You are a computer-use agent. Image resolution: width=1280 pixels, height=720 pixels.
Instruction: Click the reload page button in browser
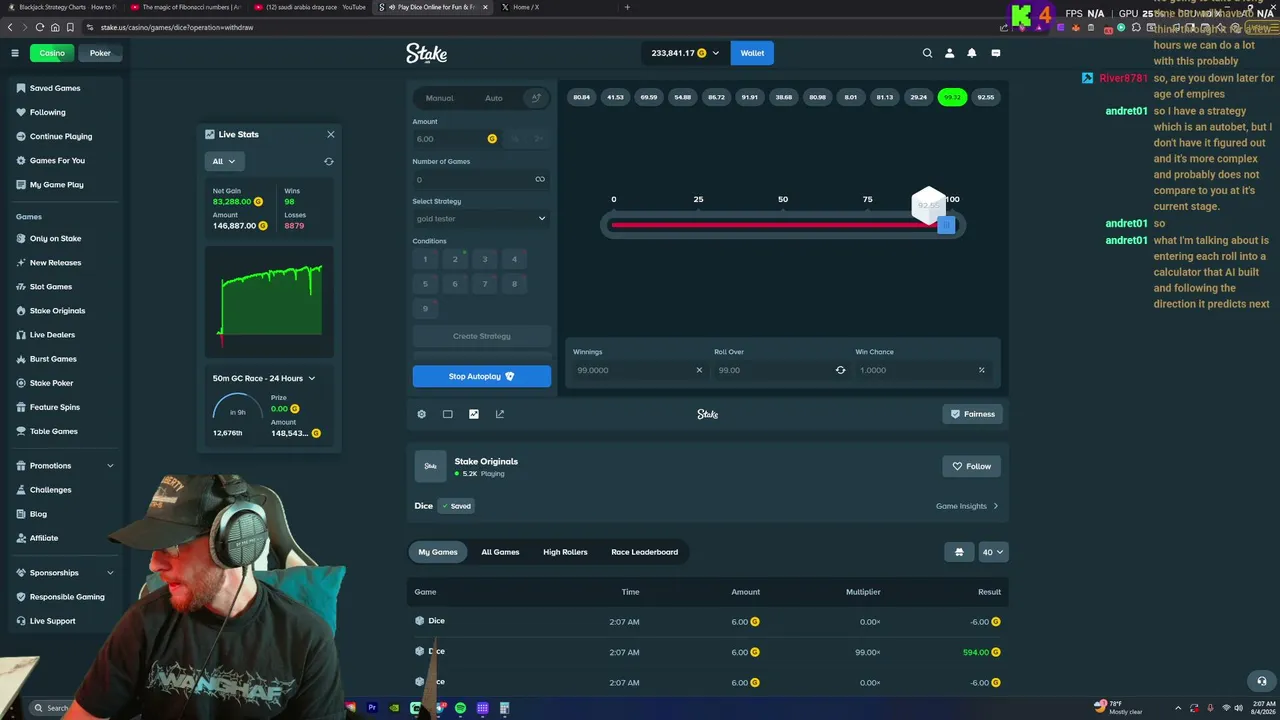coord(40,27)
